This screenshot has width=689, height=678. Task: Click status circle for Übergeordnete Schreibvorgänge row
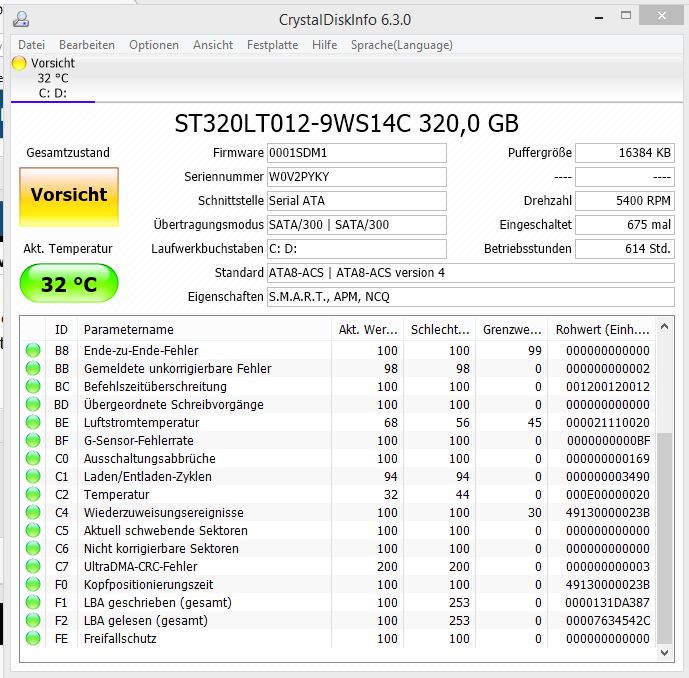[x=33, y=404]
